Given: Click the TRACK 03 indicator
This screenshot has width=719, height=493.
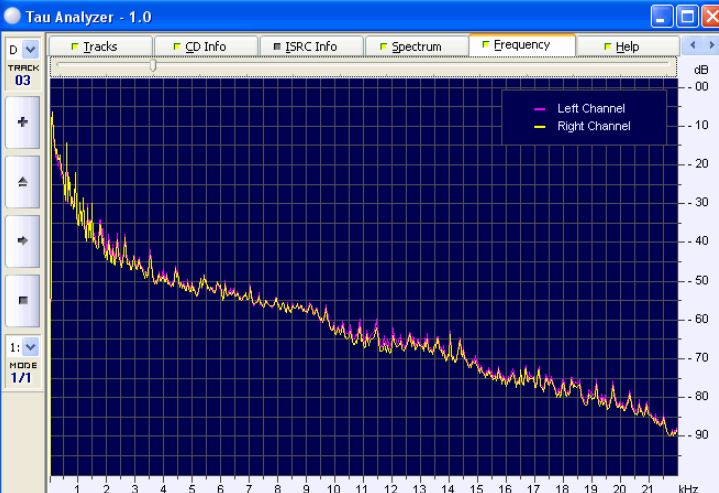Looking at the screenshot, I should 23,75.
